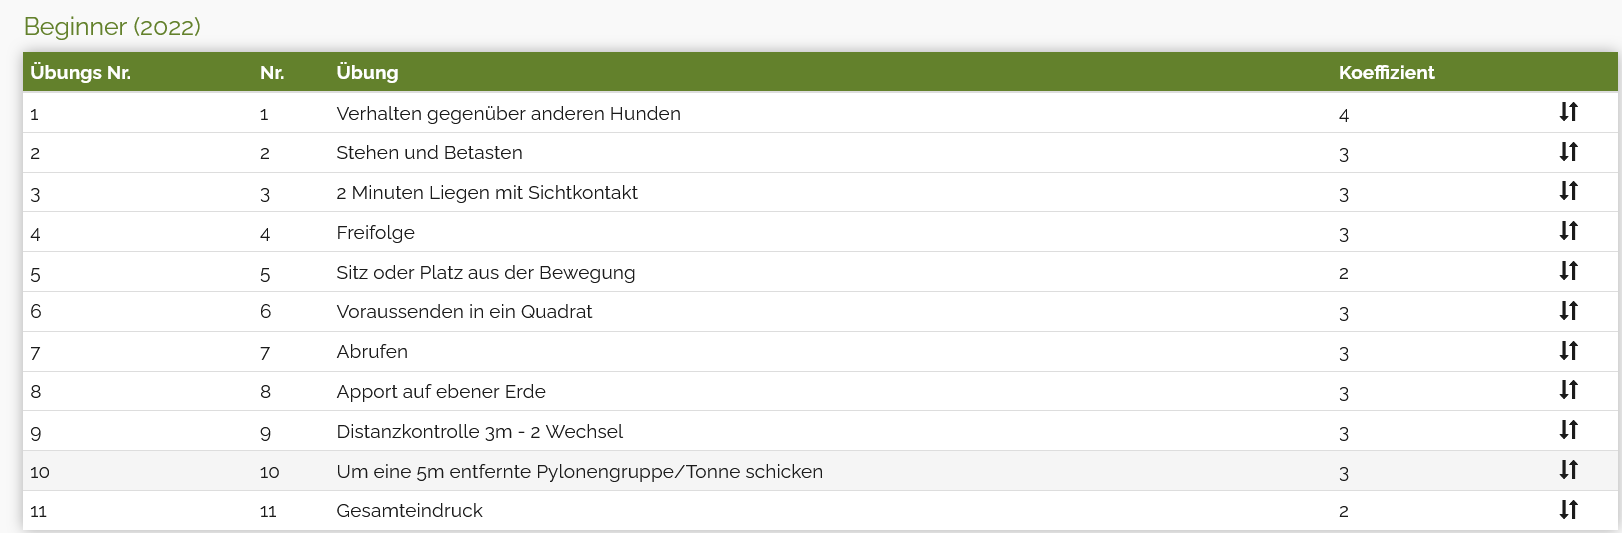Click reorder arrows for Verhalten gegenüber anderen Hunden
Screen dimensions: 1622x533
[1568, 112]
